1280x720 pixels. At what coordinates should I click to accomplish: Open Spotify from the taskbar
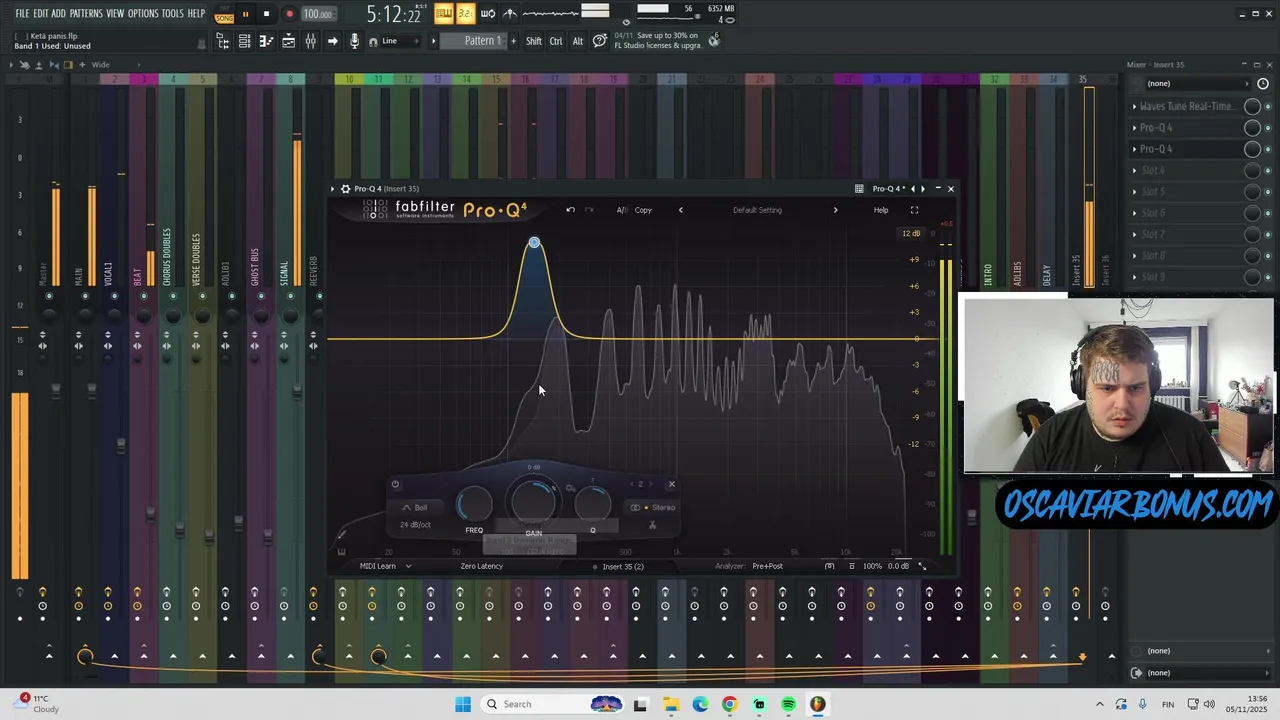pyautogui.click(x=788, y=704)
